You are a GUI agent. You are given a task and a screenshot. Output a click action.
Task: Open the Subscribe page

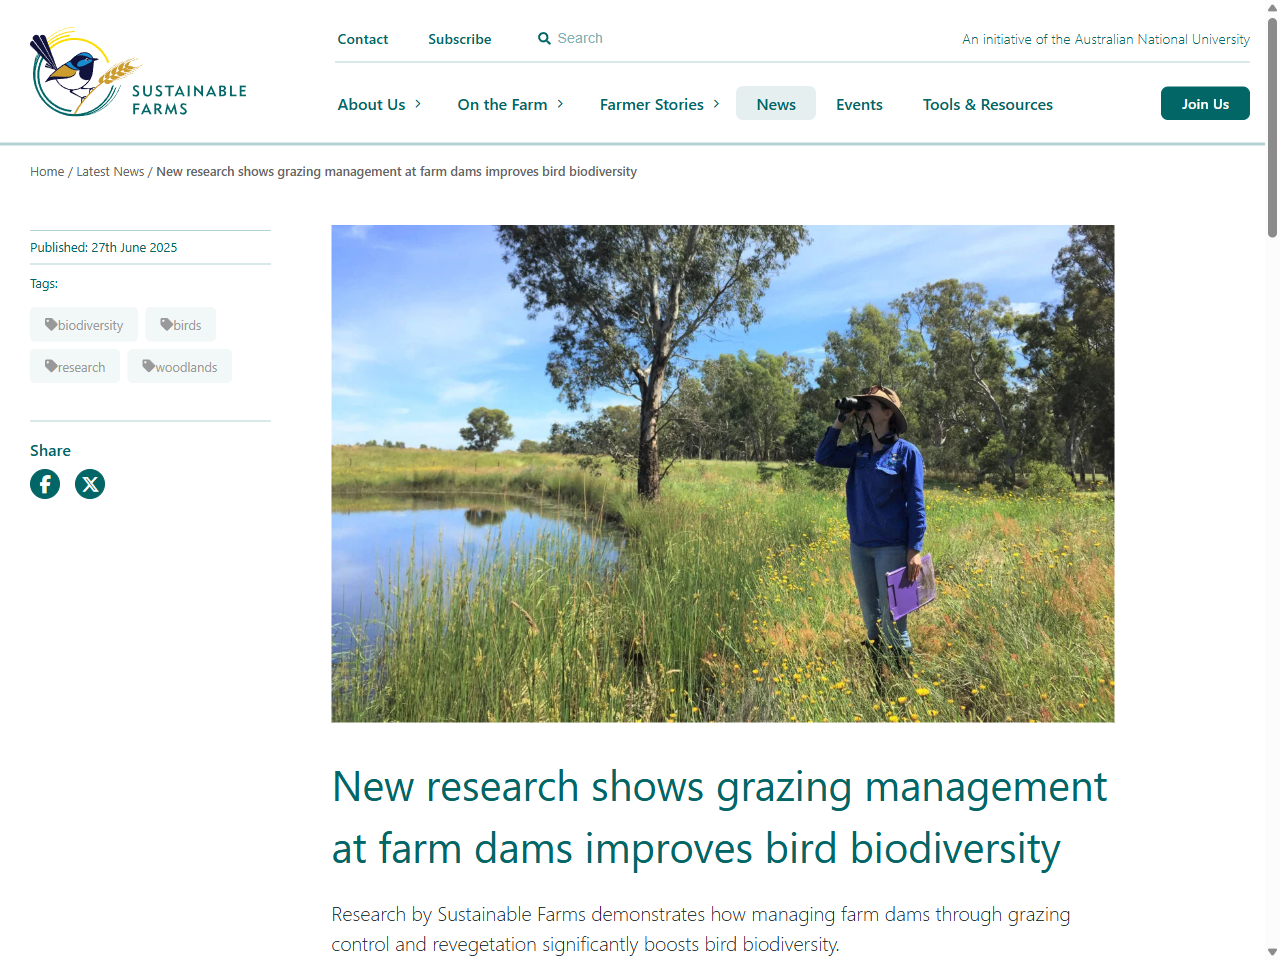pyautogui.click(x=459, y=39)
